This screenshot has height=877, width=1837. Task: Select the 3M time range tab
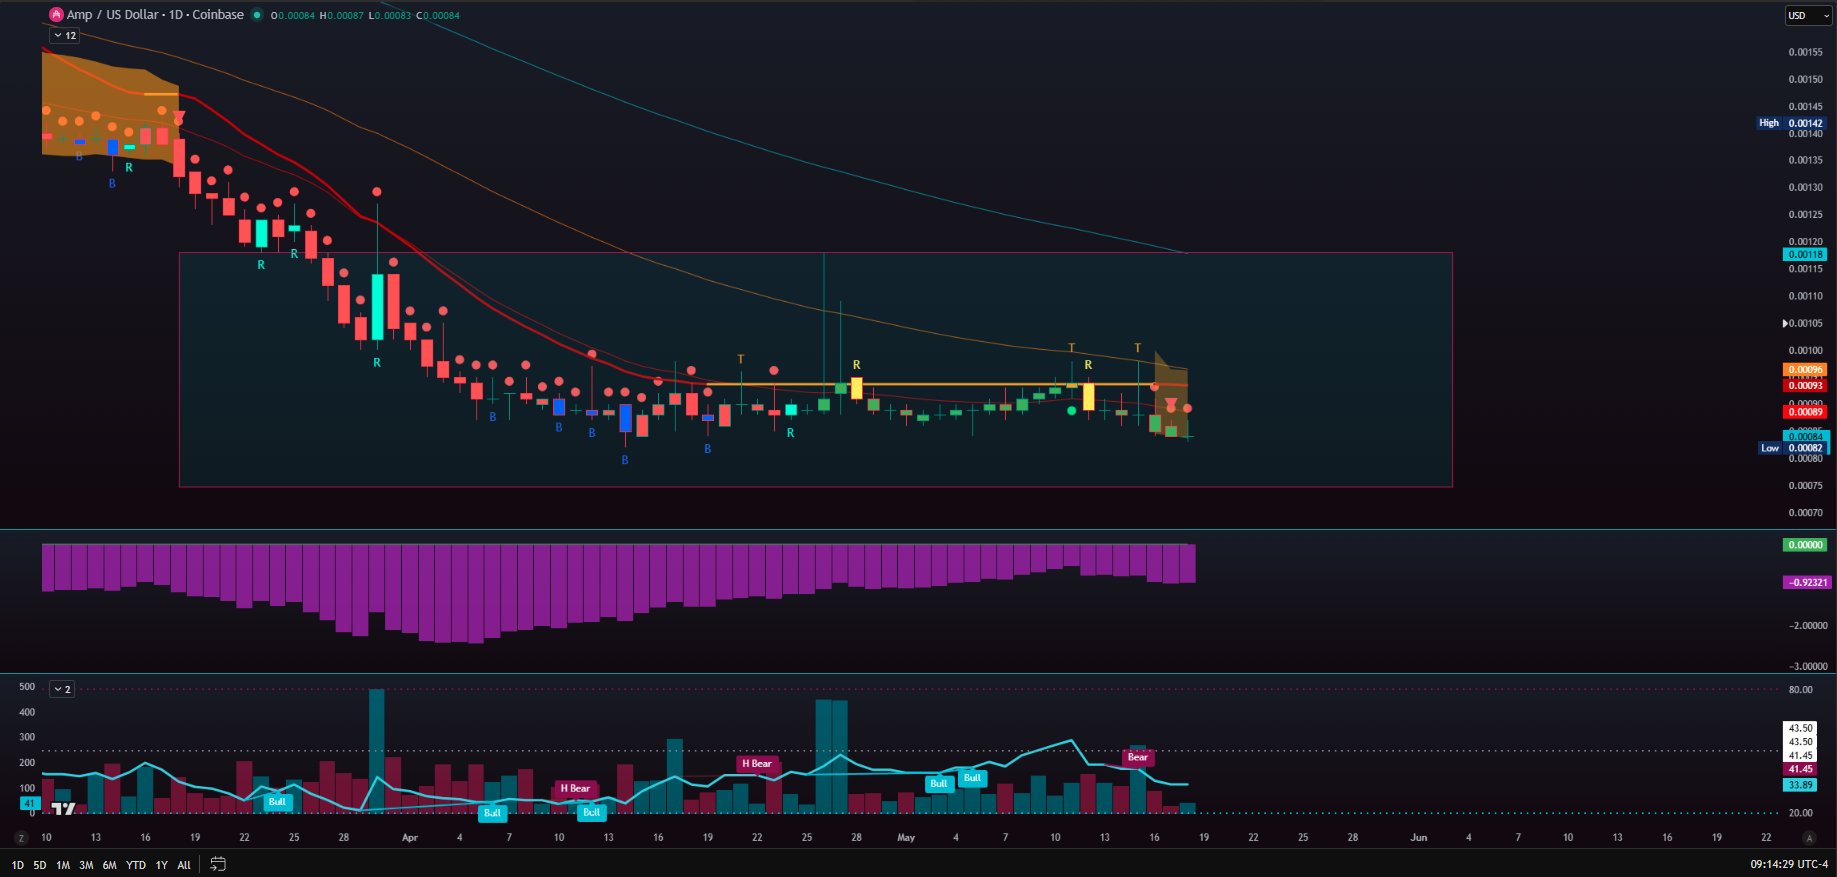(x=86, y=865)
